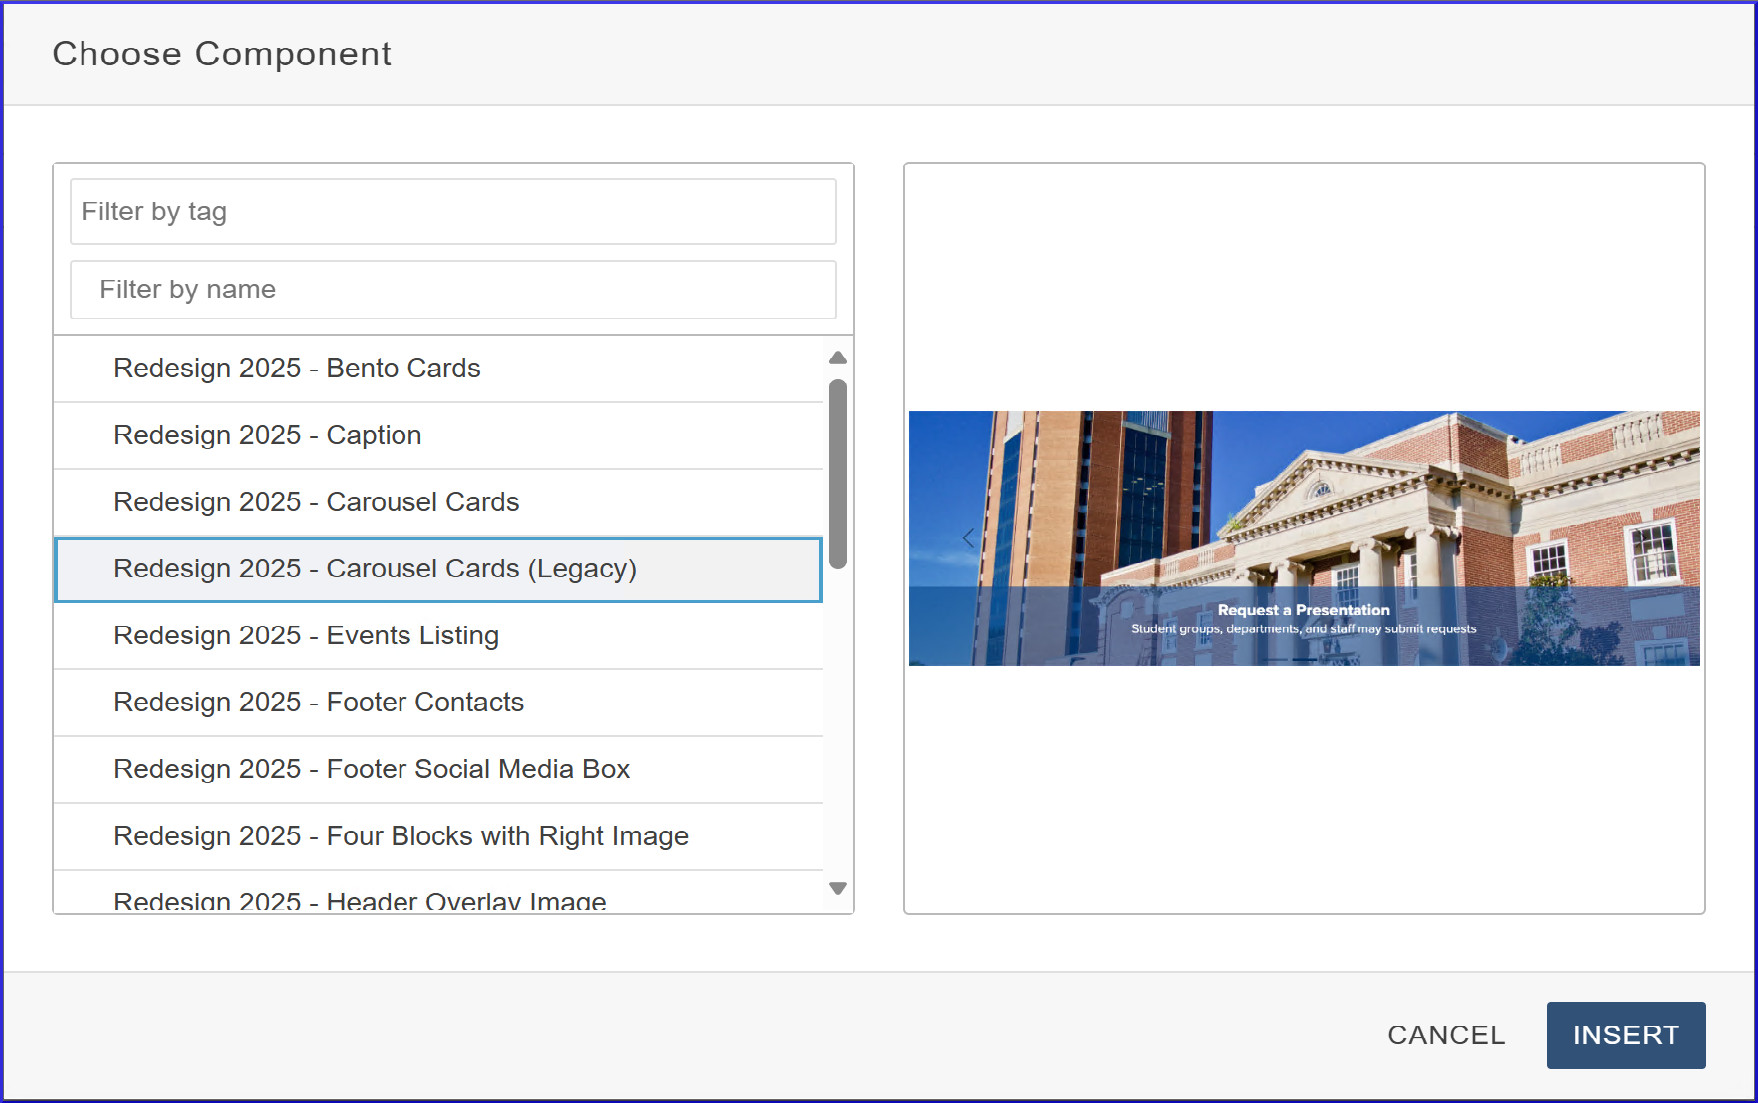Focus the Filter by name input
Screen dimensions: 1758x1103
click(453, 290)
